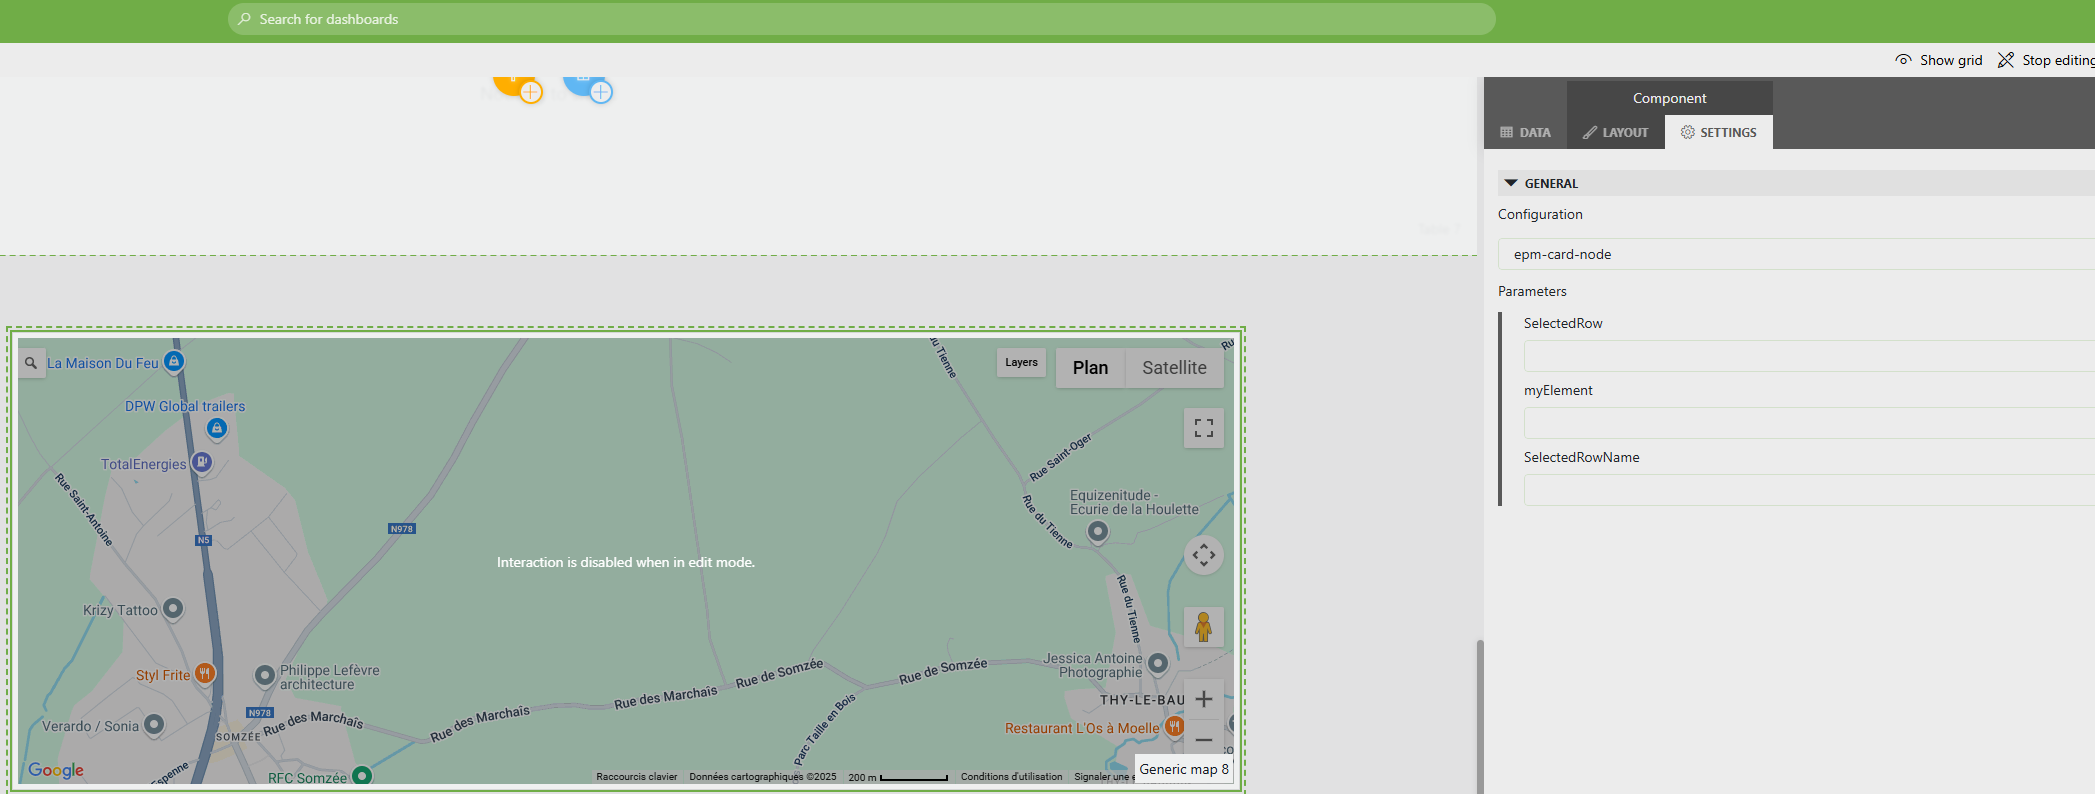The image size is (2095, 794).
Task: Click the Verardo / Sonia map pin
Action: 154,724
